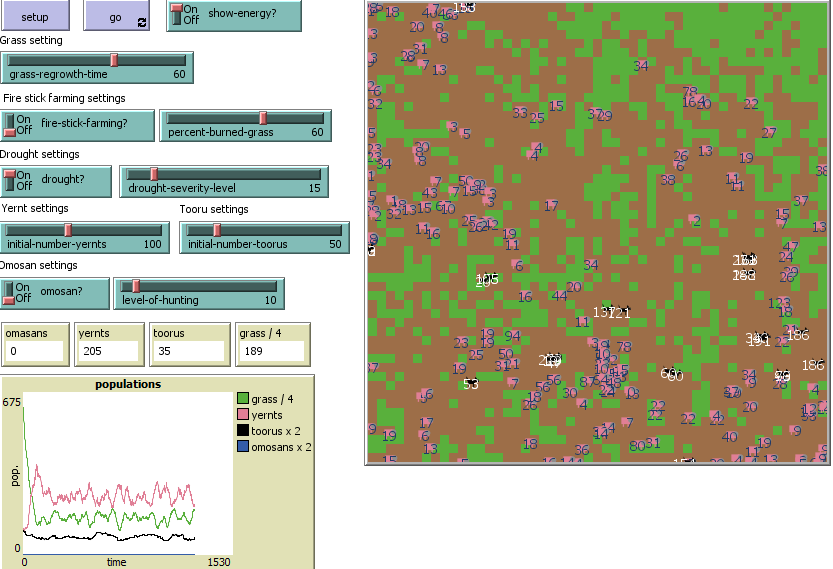Click the yernt labeled 94

pos(513,336)
